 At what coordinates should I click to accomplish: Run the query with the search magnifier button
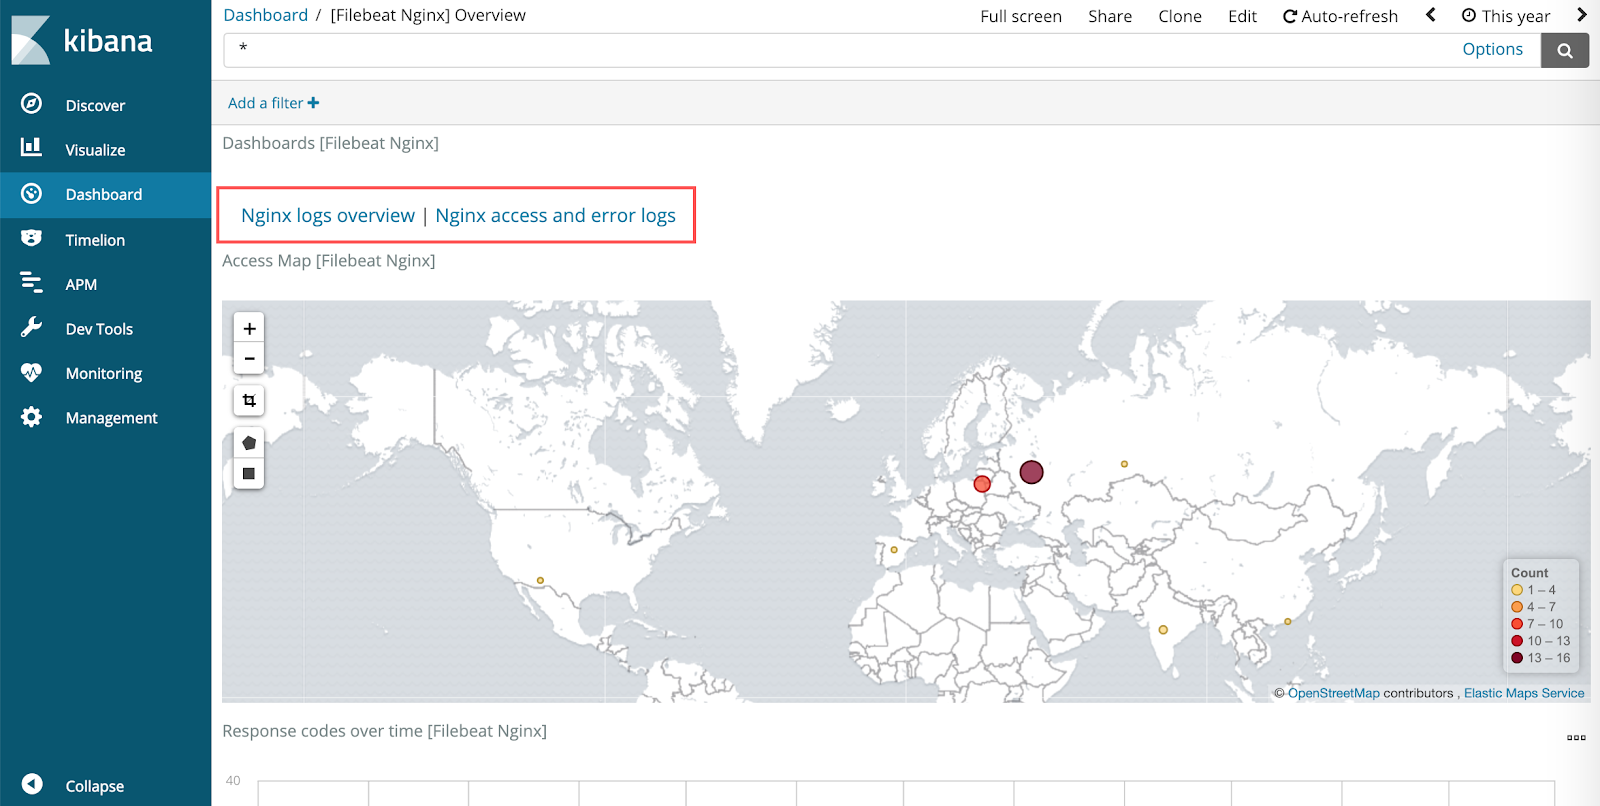pyautogui.click(x=1565, y=50)
